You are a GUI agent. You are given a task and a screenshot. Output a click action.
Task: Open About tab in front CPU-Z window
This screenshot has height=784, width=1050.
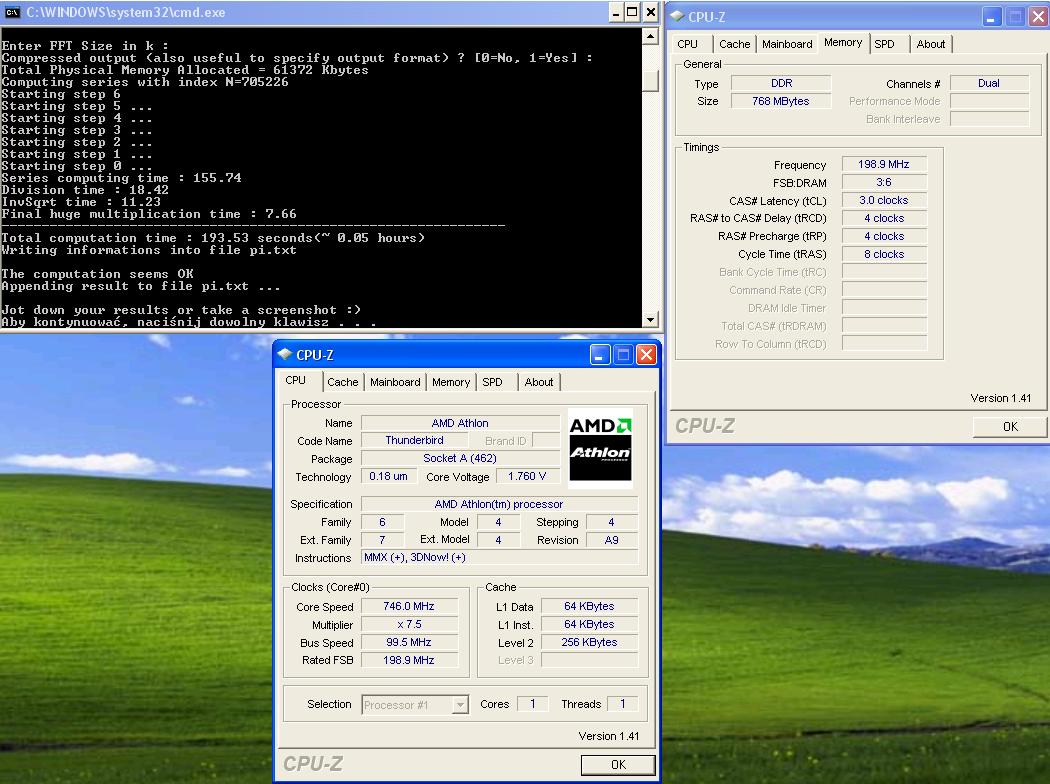[x=538, y=382]
